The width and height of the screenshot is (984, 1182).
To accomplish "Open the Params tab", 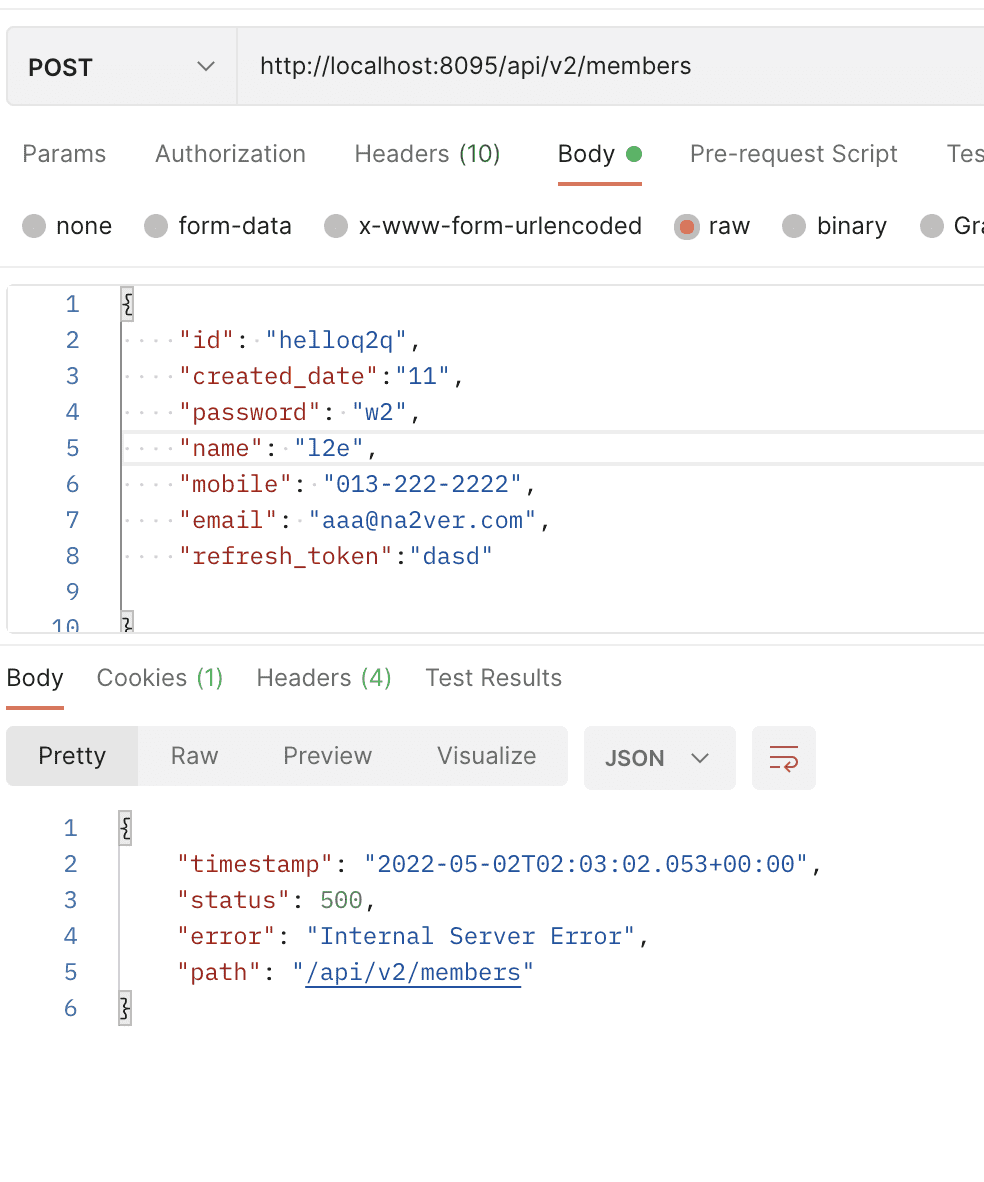I will [x=64, y=154].
